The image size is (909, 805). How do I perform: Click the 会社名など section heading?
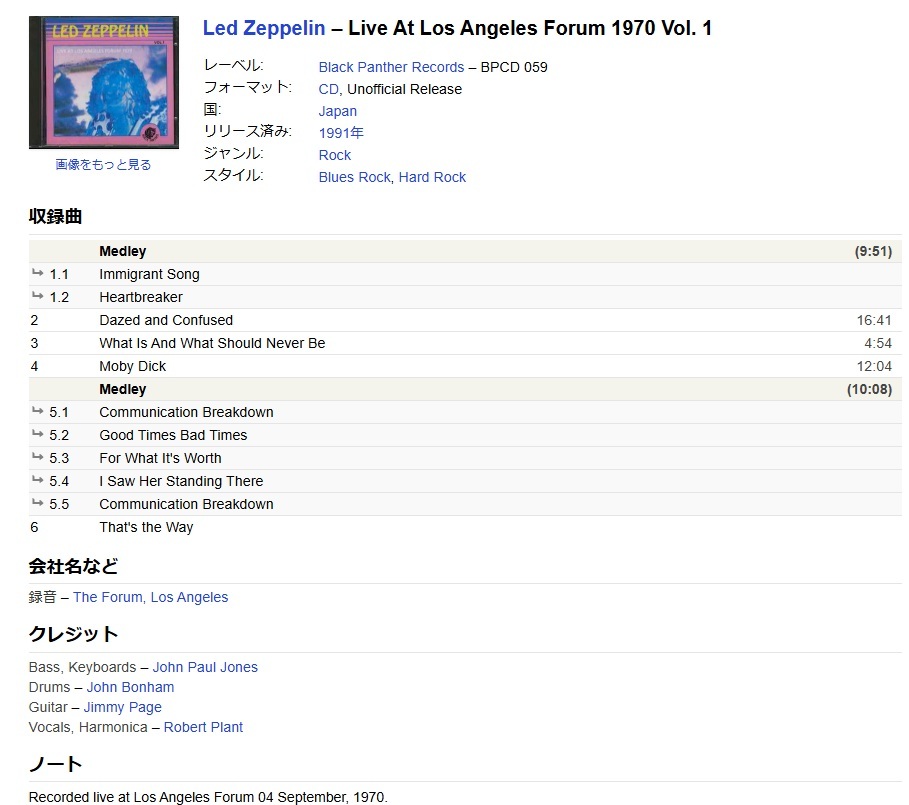click(x=74, y=566)
